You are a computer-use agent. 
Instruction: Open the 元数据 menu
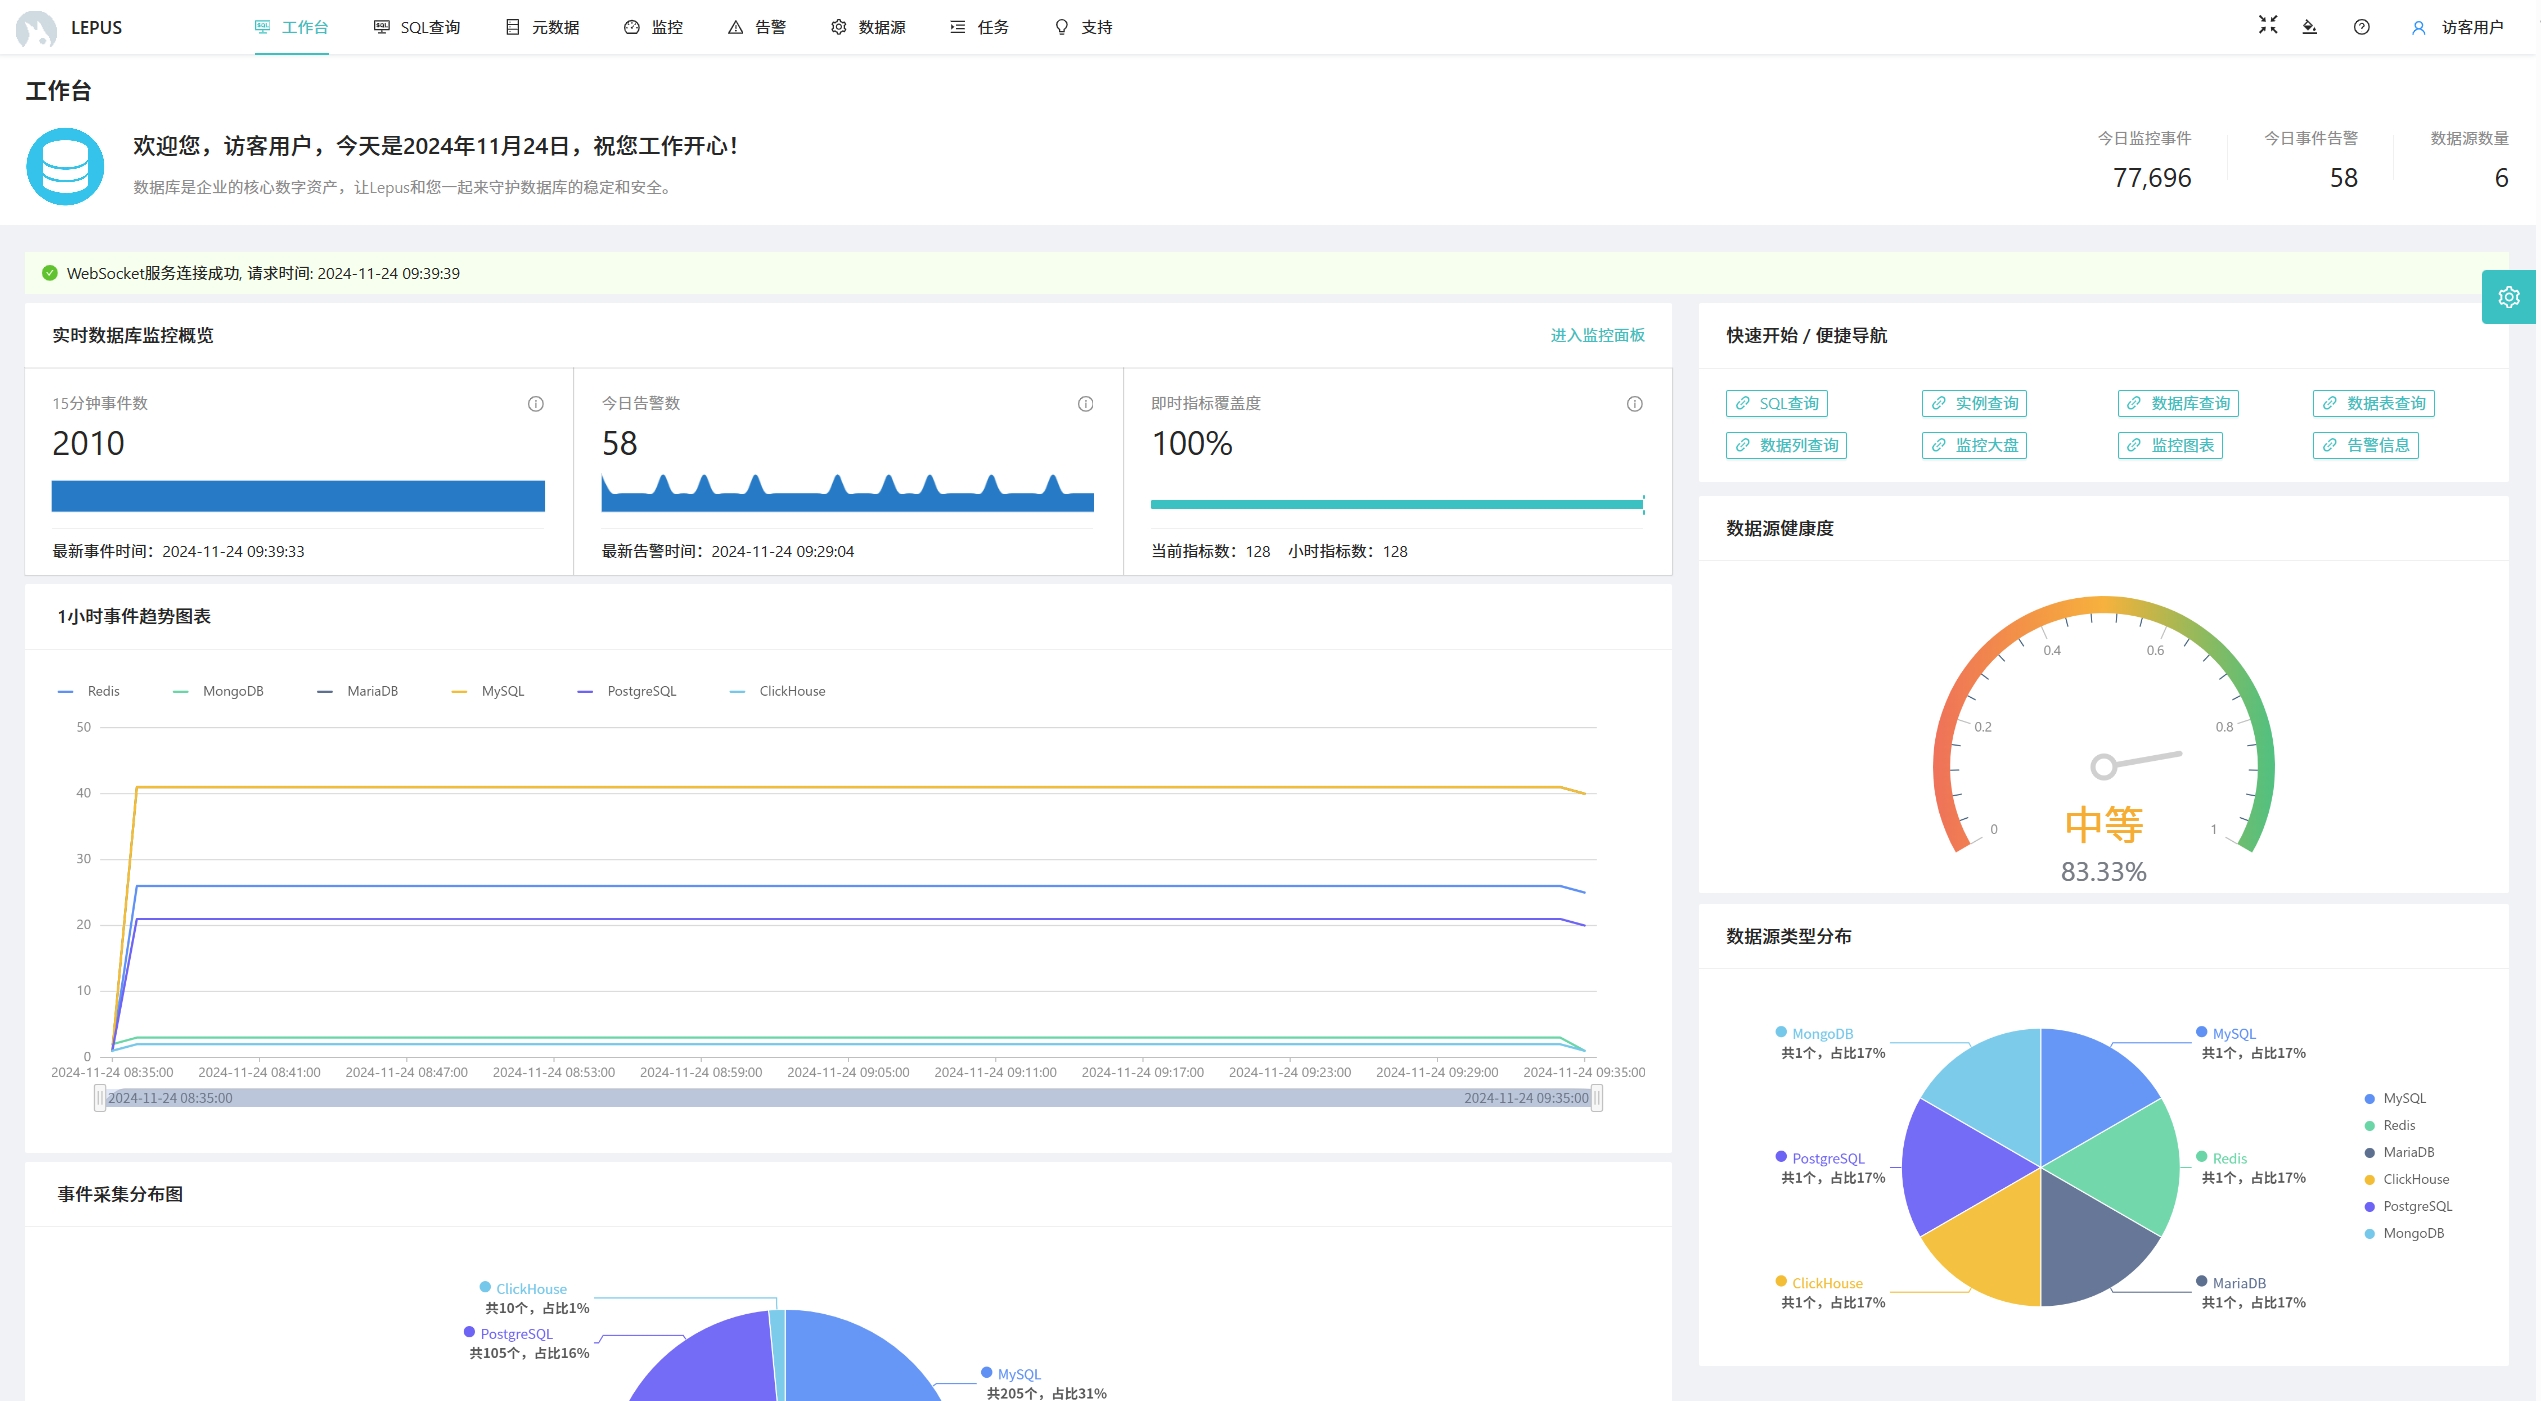click(543, 27)
